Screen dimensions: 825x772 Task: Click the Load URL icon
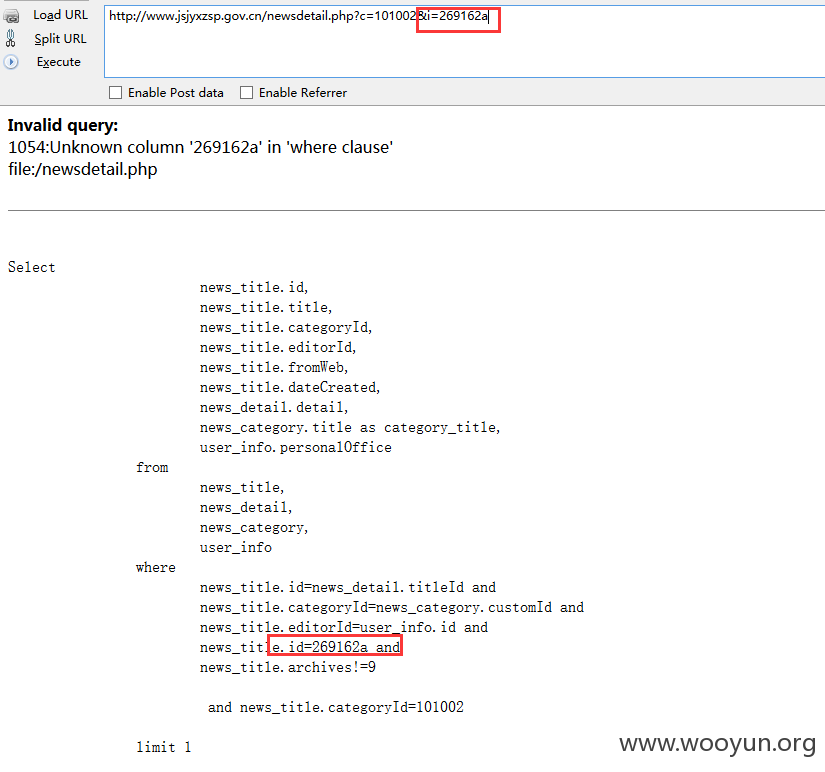point(11,16)
